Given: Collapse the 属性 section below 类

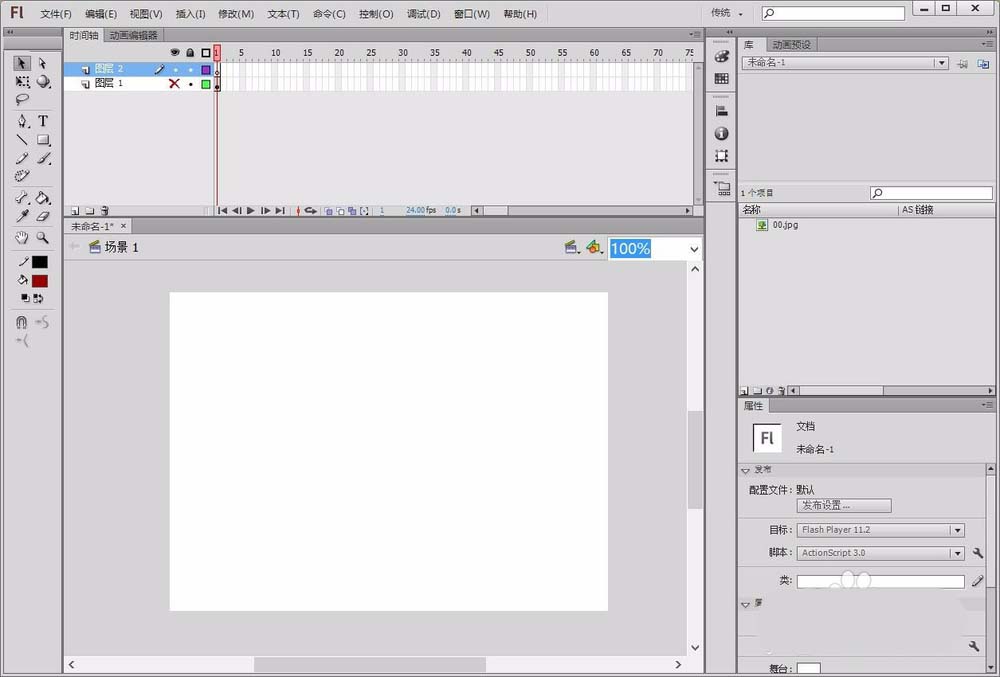Looking at the screenshot, I should pyautogui.click(x=745, y=604).
